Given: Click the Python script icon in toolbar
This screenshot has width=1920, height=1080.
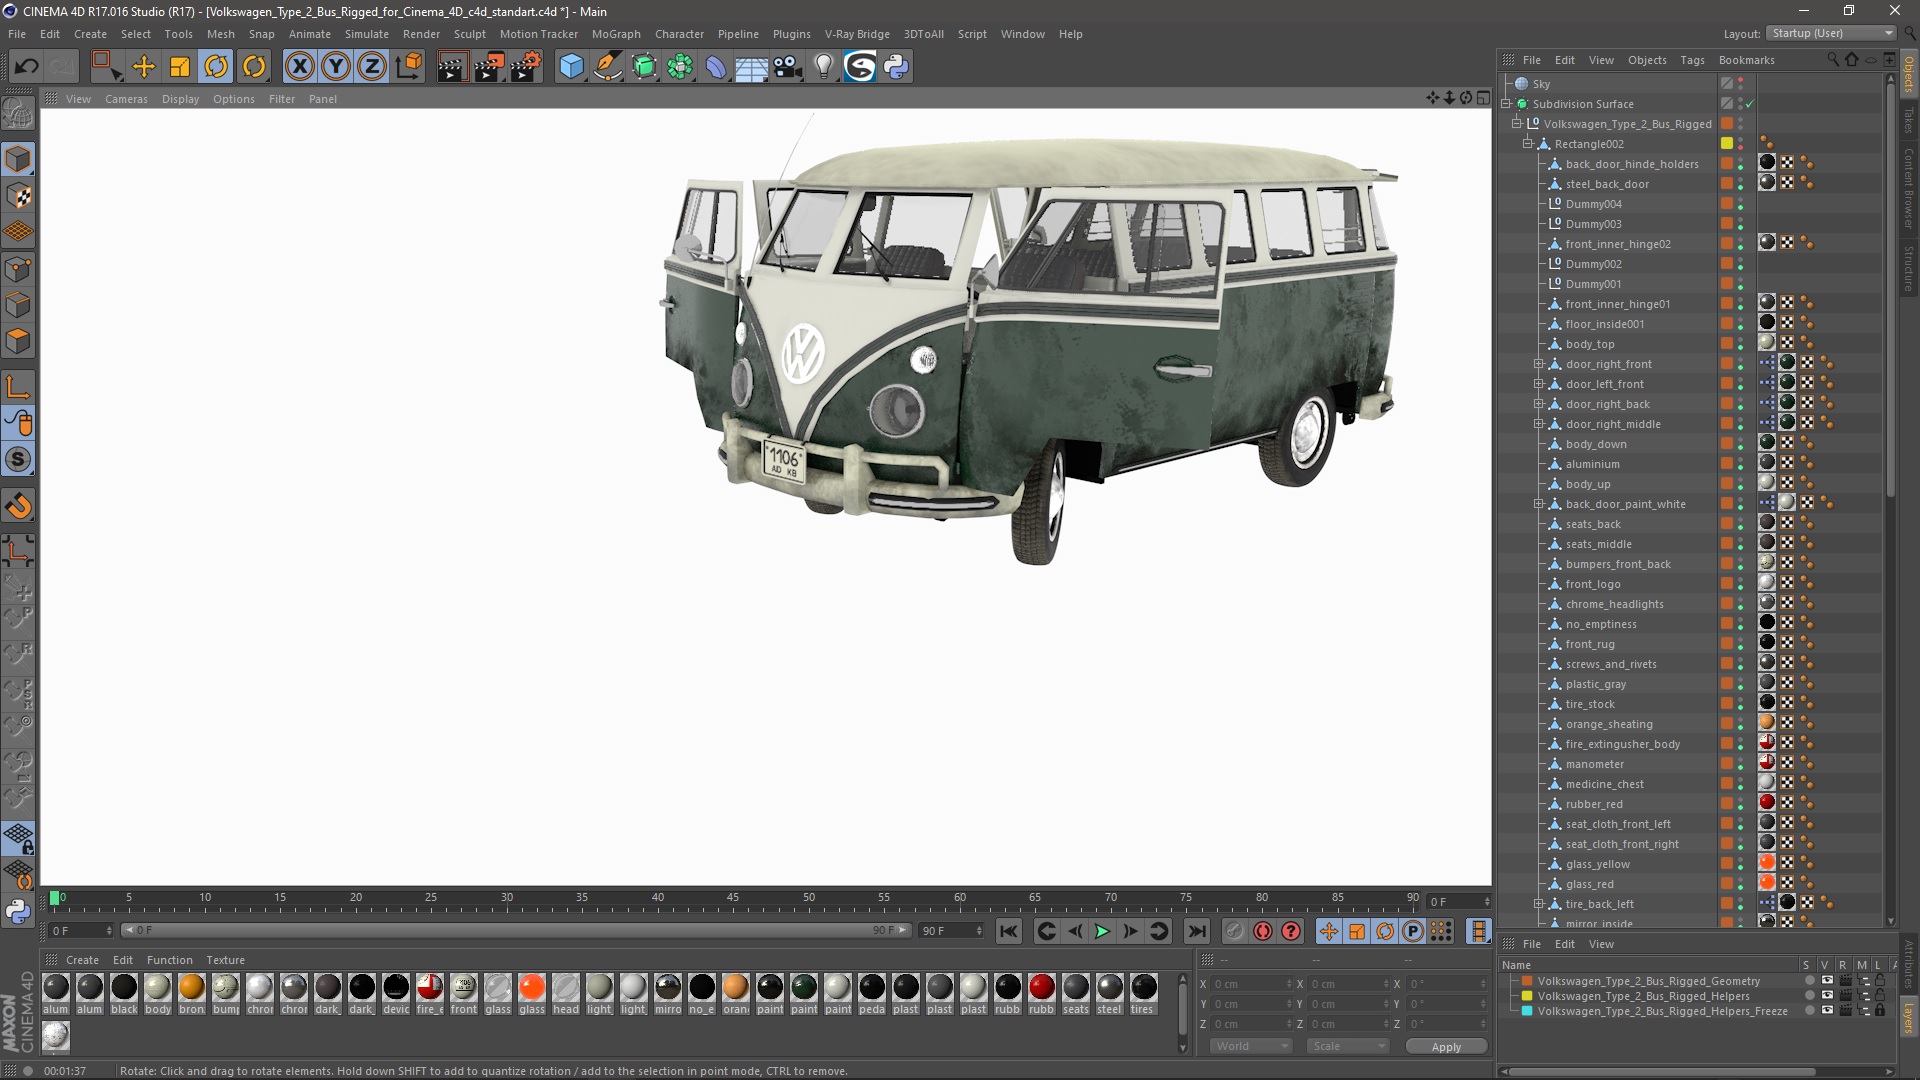Looking at the screenshot, I should pyautogui.click(x=896, y=66).
